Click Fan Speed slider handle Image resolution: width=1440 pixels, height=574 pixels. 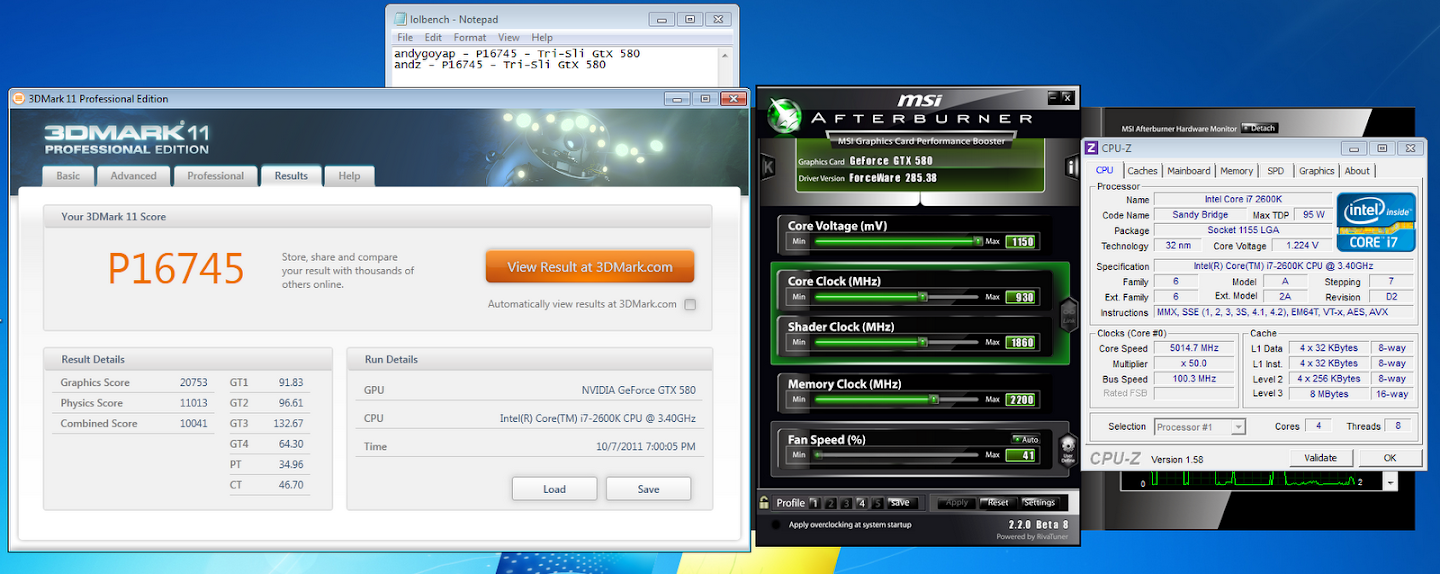point(817,455)
